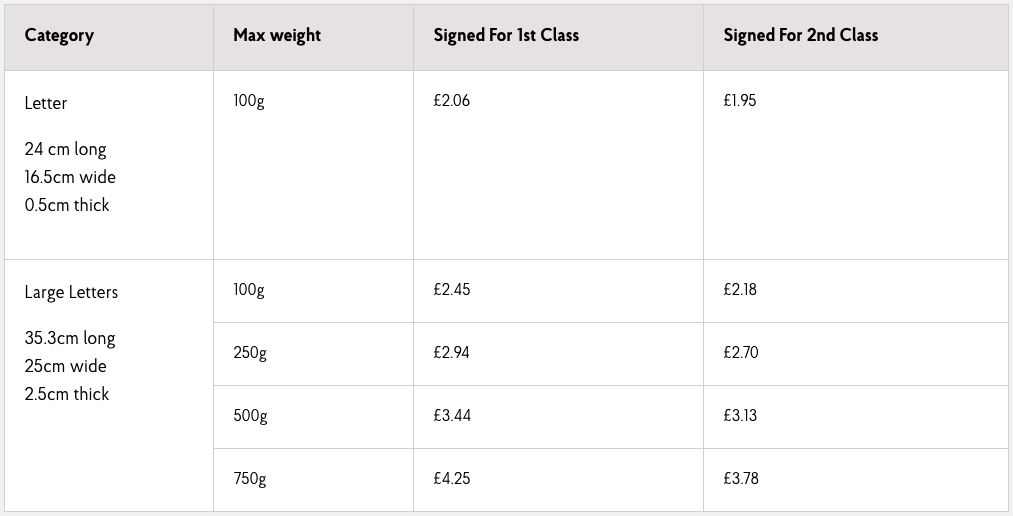This screenshot has height=516, width=1013.
Task: Click the £2.45 large letter price
Action: click(452, 289)
